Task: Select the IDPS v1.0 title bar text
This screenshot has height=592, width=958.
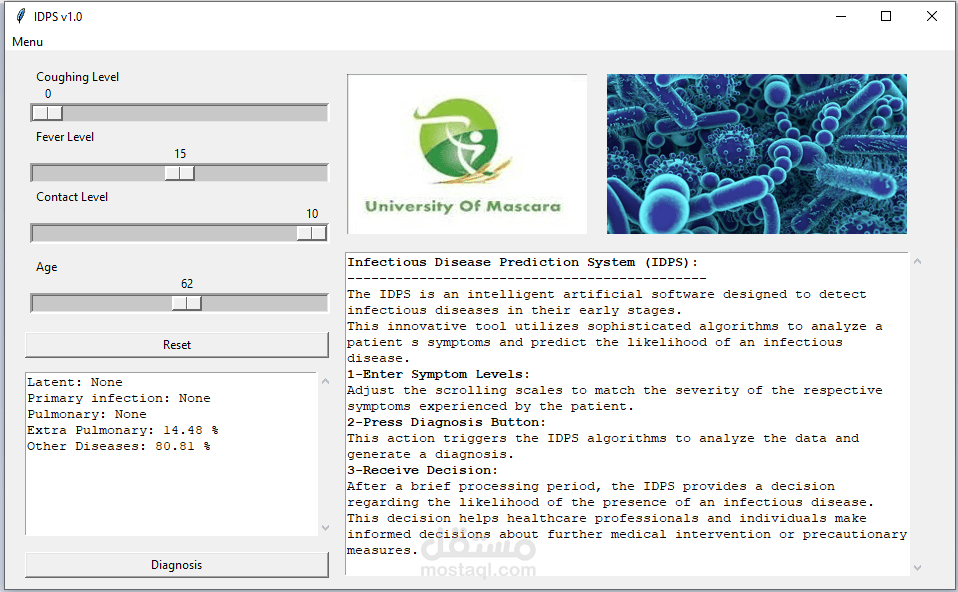Action: point(57,16)
